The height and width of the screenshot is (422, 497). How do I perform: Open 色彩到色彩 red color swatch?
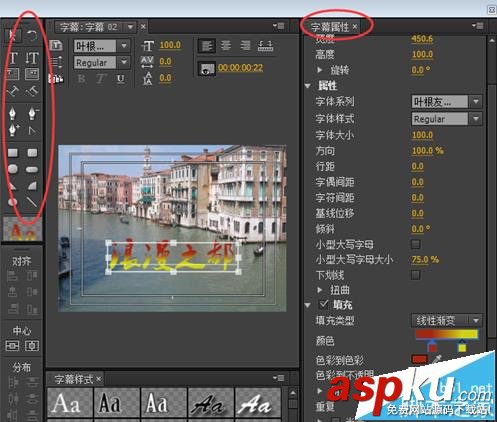420,359
